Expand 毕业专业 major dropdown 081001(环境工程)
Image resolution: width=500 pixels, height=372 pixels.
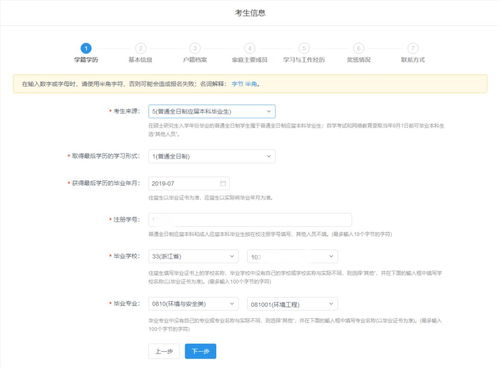coord(292,304)
